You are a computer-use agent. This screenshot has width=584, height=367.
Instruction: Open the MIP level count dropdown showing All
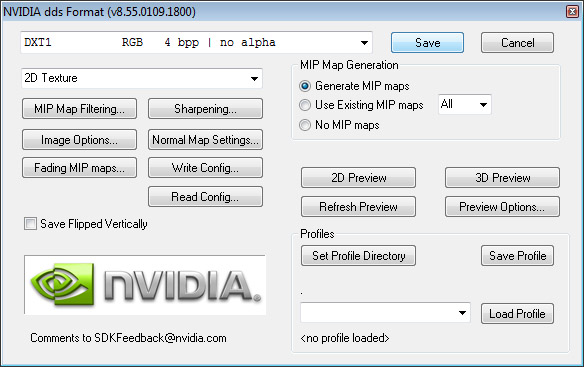coord(465,104)
